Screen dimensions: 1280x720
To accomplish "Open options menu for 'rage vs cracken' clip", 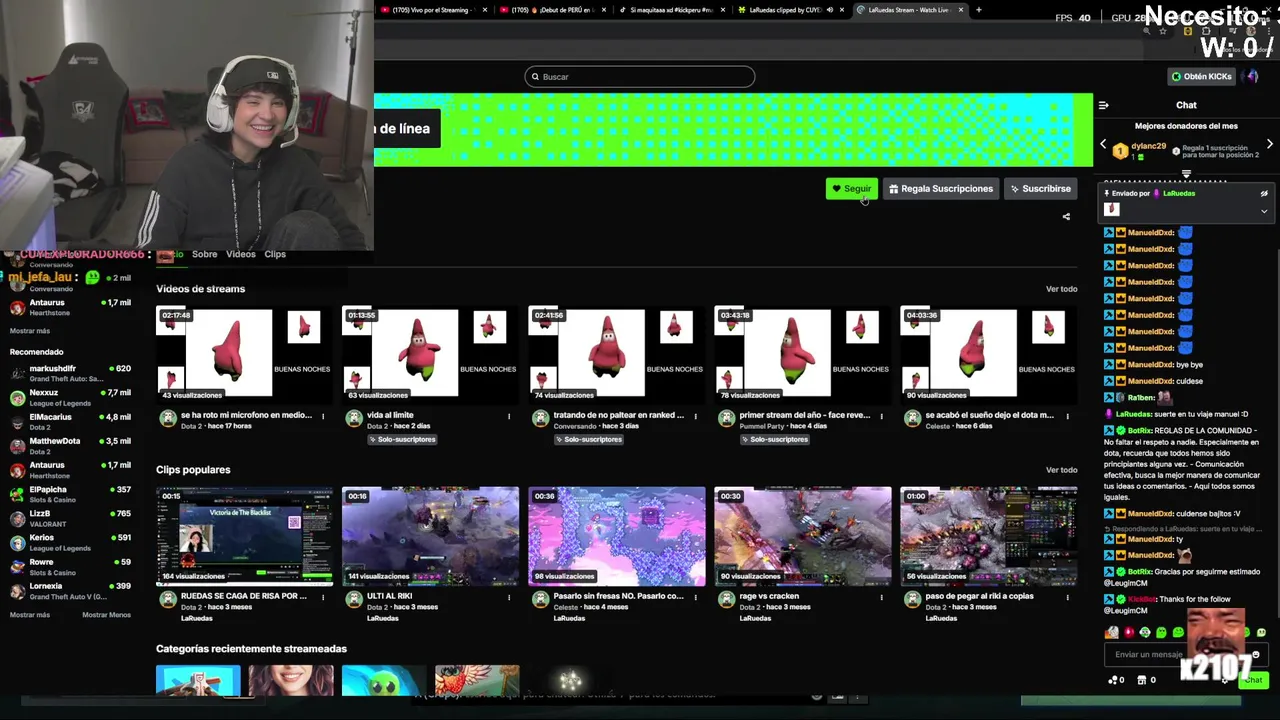I will tap(881, 597).
